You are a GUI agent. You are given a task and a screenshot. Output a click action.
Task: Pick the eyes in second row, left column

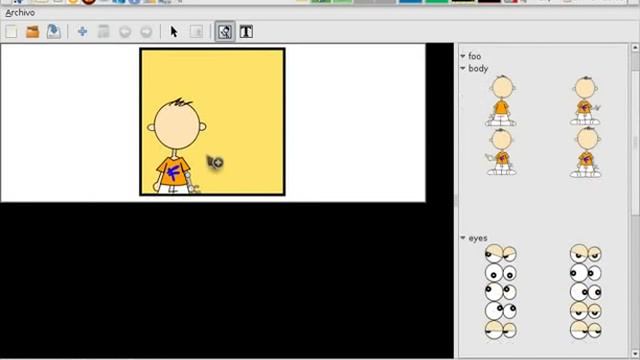tap(500, 273)
